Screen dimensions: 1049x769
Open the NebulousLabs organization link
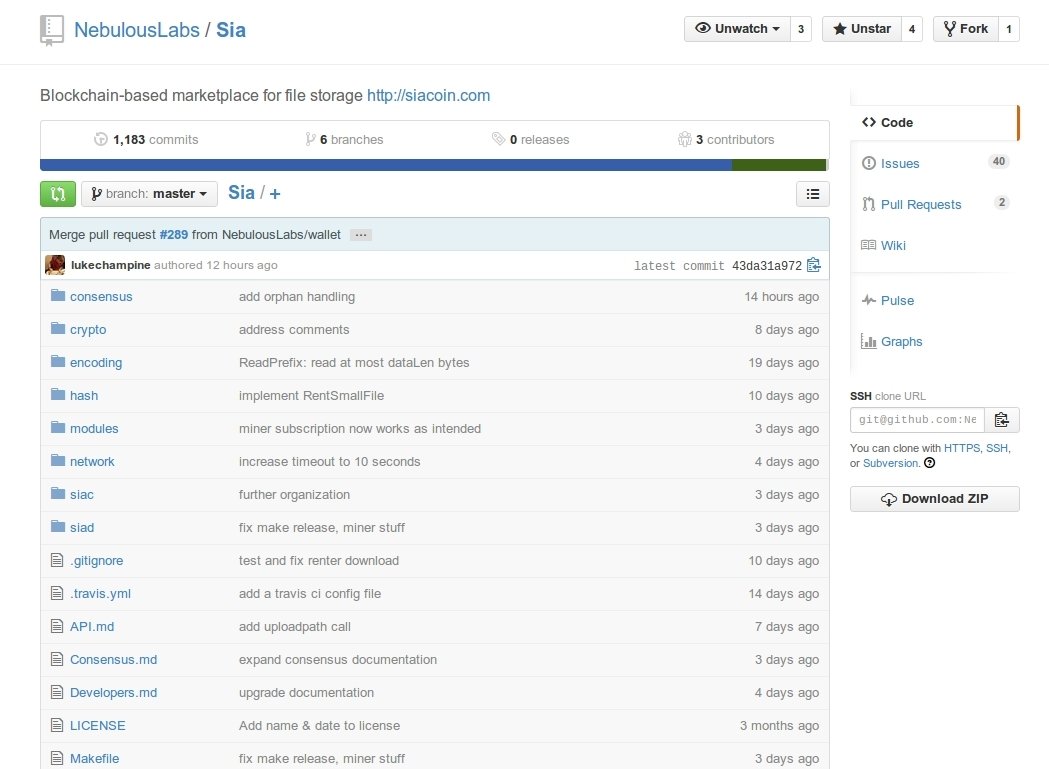pyautogui.click(x=136, y=30)
